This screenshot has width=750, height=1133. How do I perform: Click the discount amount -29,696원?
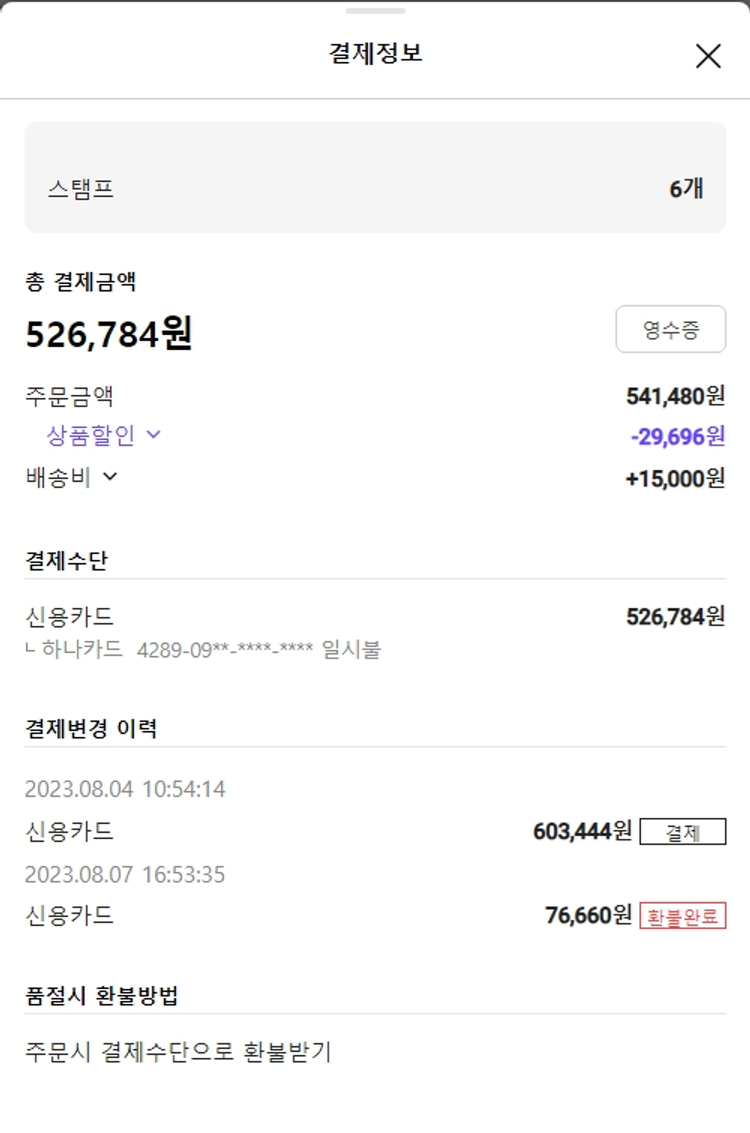coord(677,436)
